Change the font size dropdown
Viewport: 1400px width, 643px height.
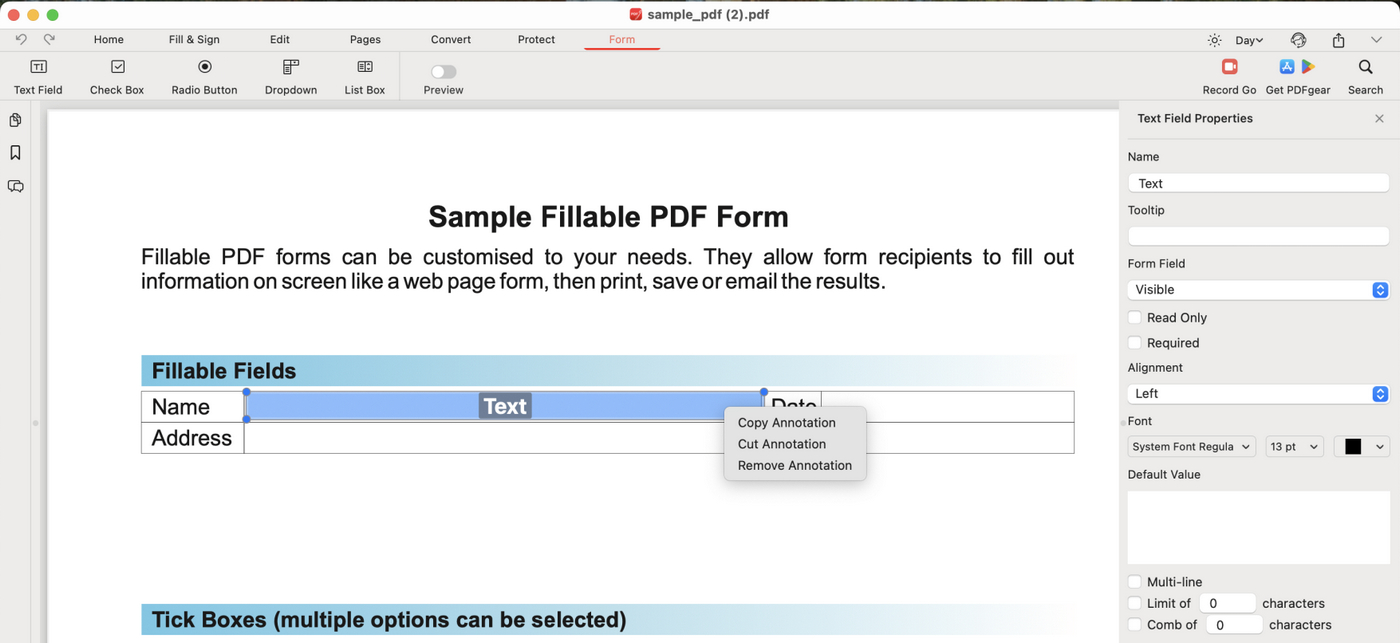pos(1294,446)
